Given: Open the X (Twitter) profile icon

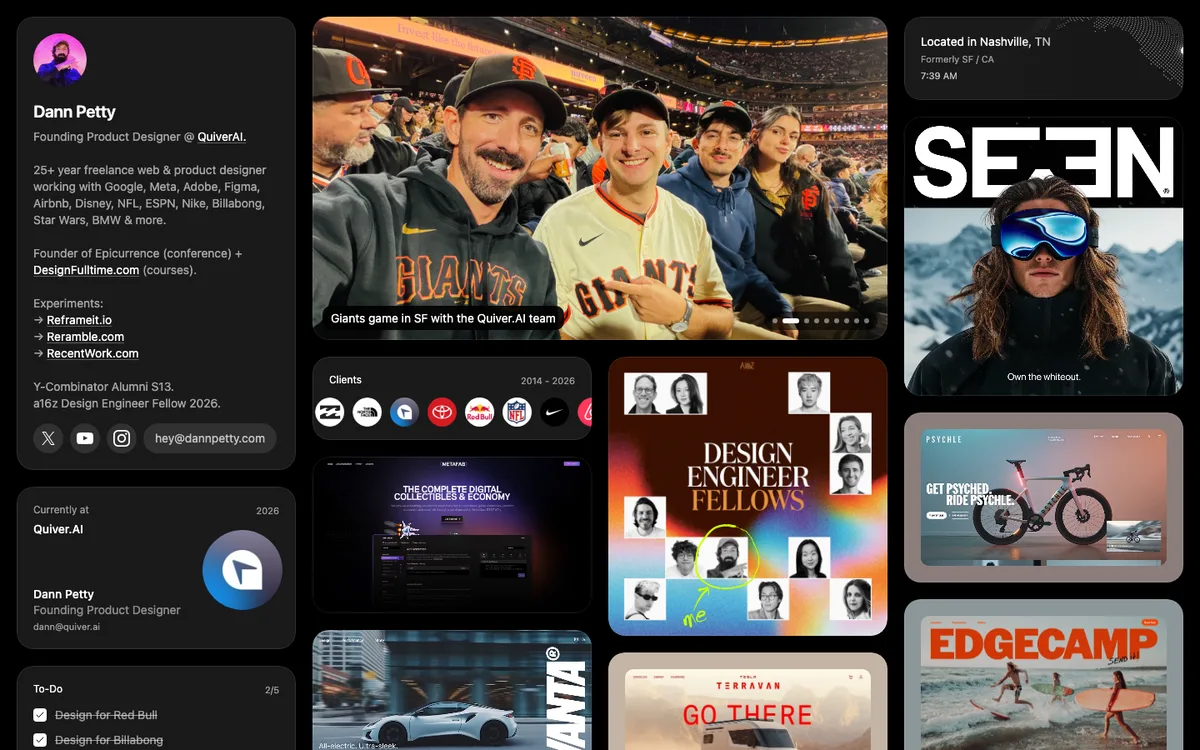Looking at the screenshot, I should [x=48, y=438].
